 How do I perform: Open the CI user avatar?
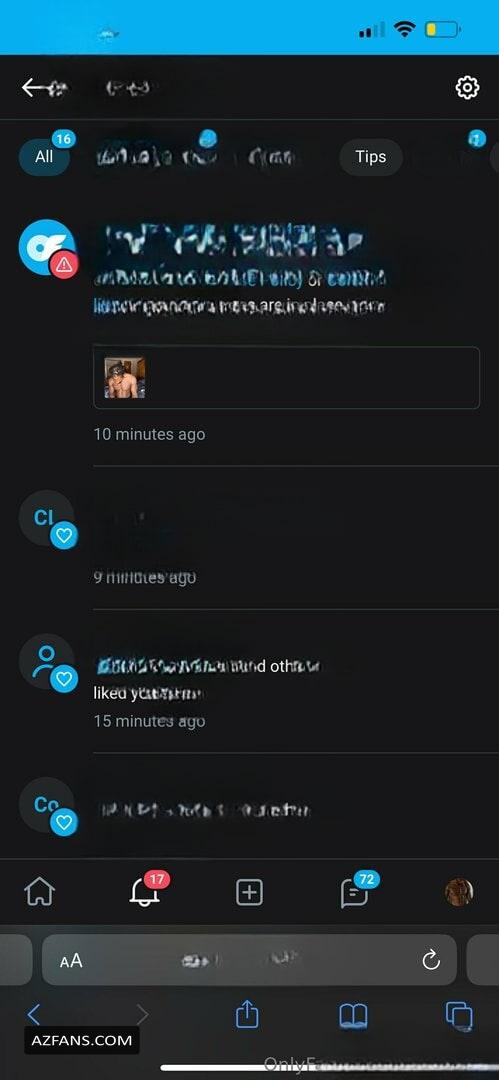coord(48,519)
